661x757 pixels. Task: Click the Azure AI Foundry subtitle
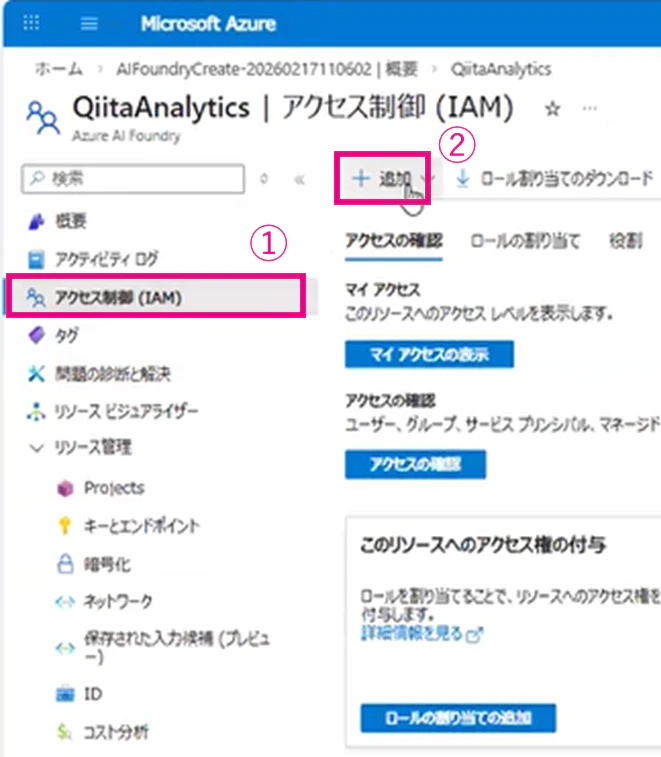[127, 136]
